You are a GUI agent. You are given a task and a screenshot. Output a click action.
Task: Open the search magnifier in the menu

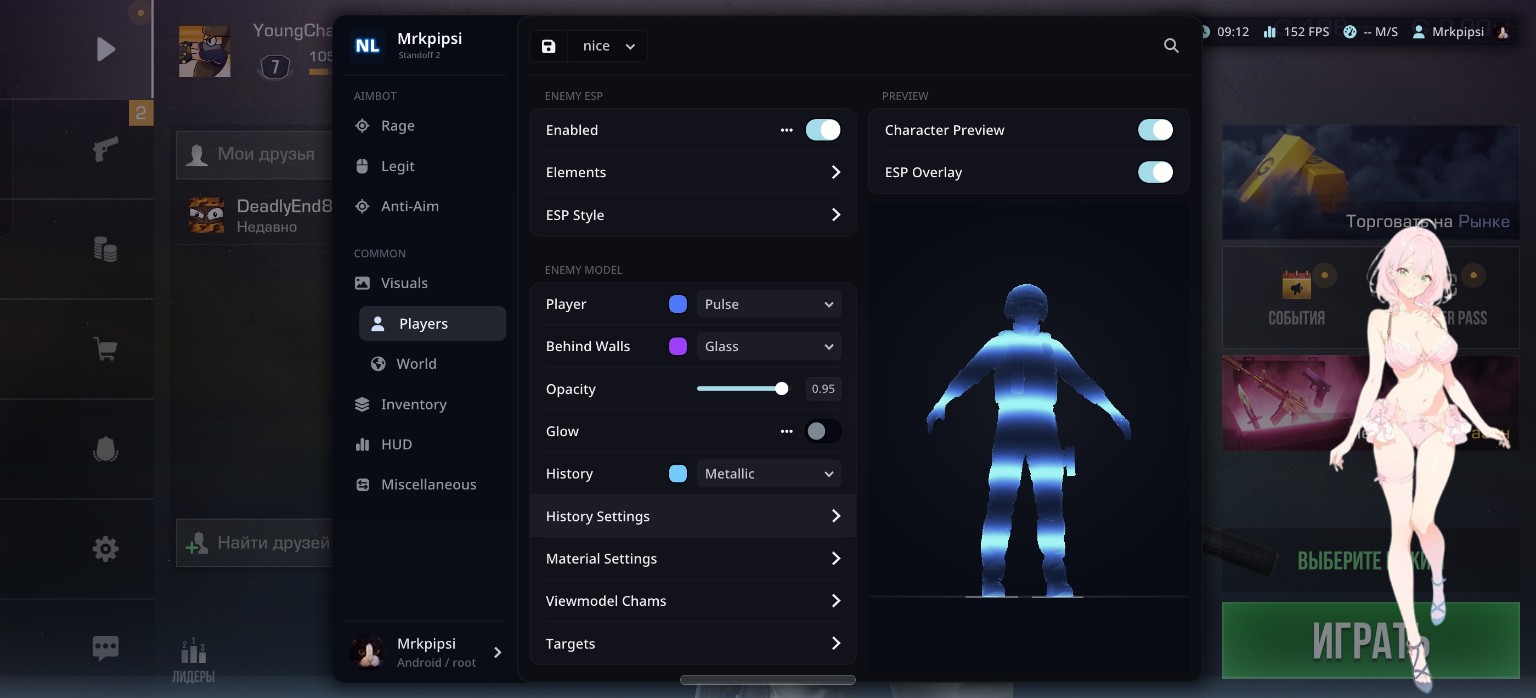pyautogui.click(x=1171, y=46)
